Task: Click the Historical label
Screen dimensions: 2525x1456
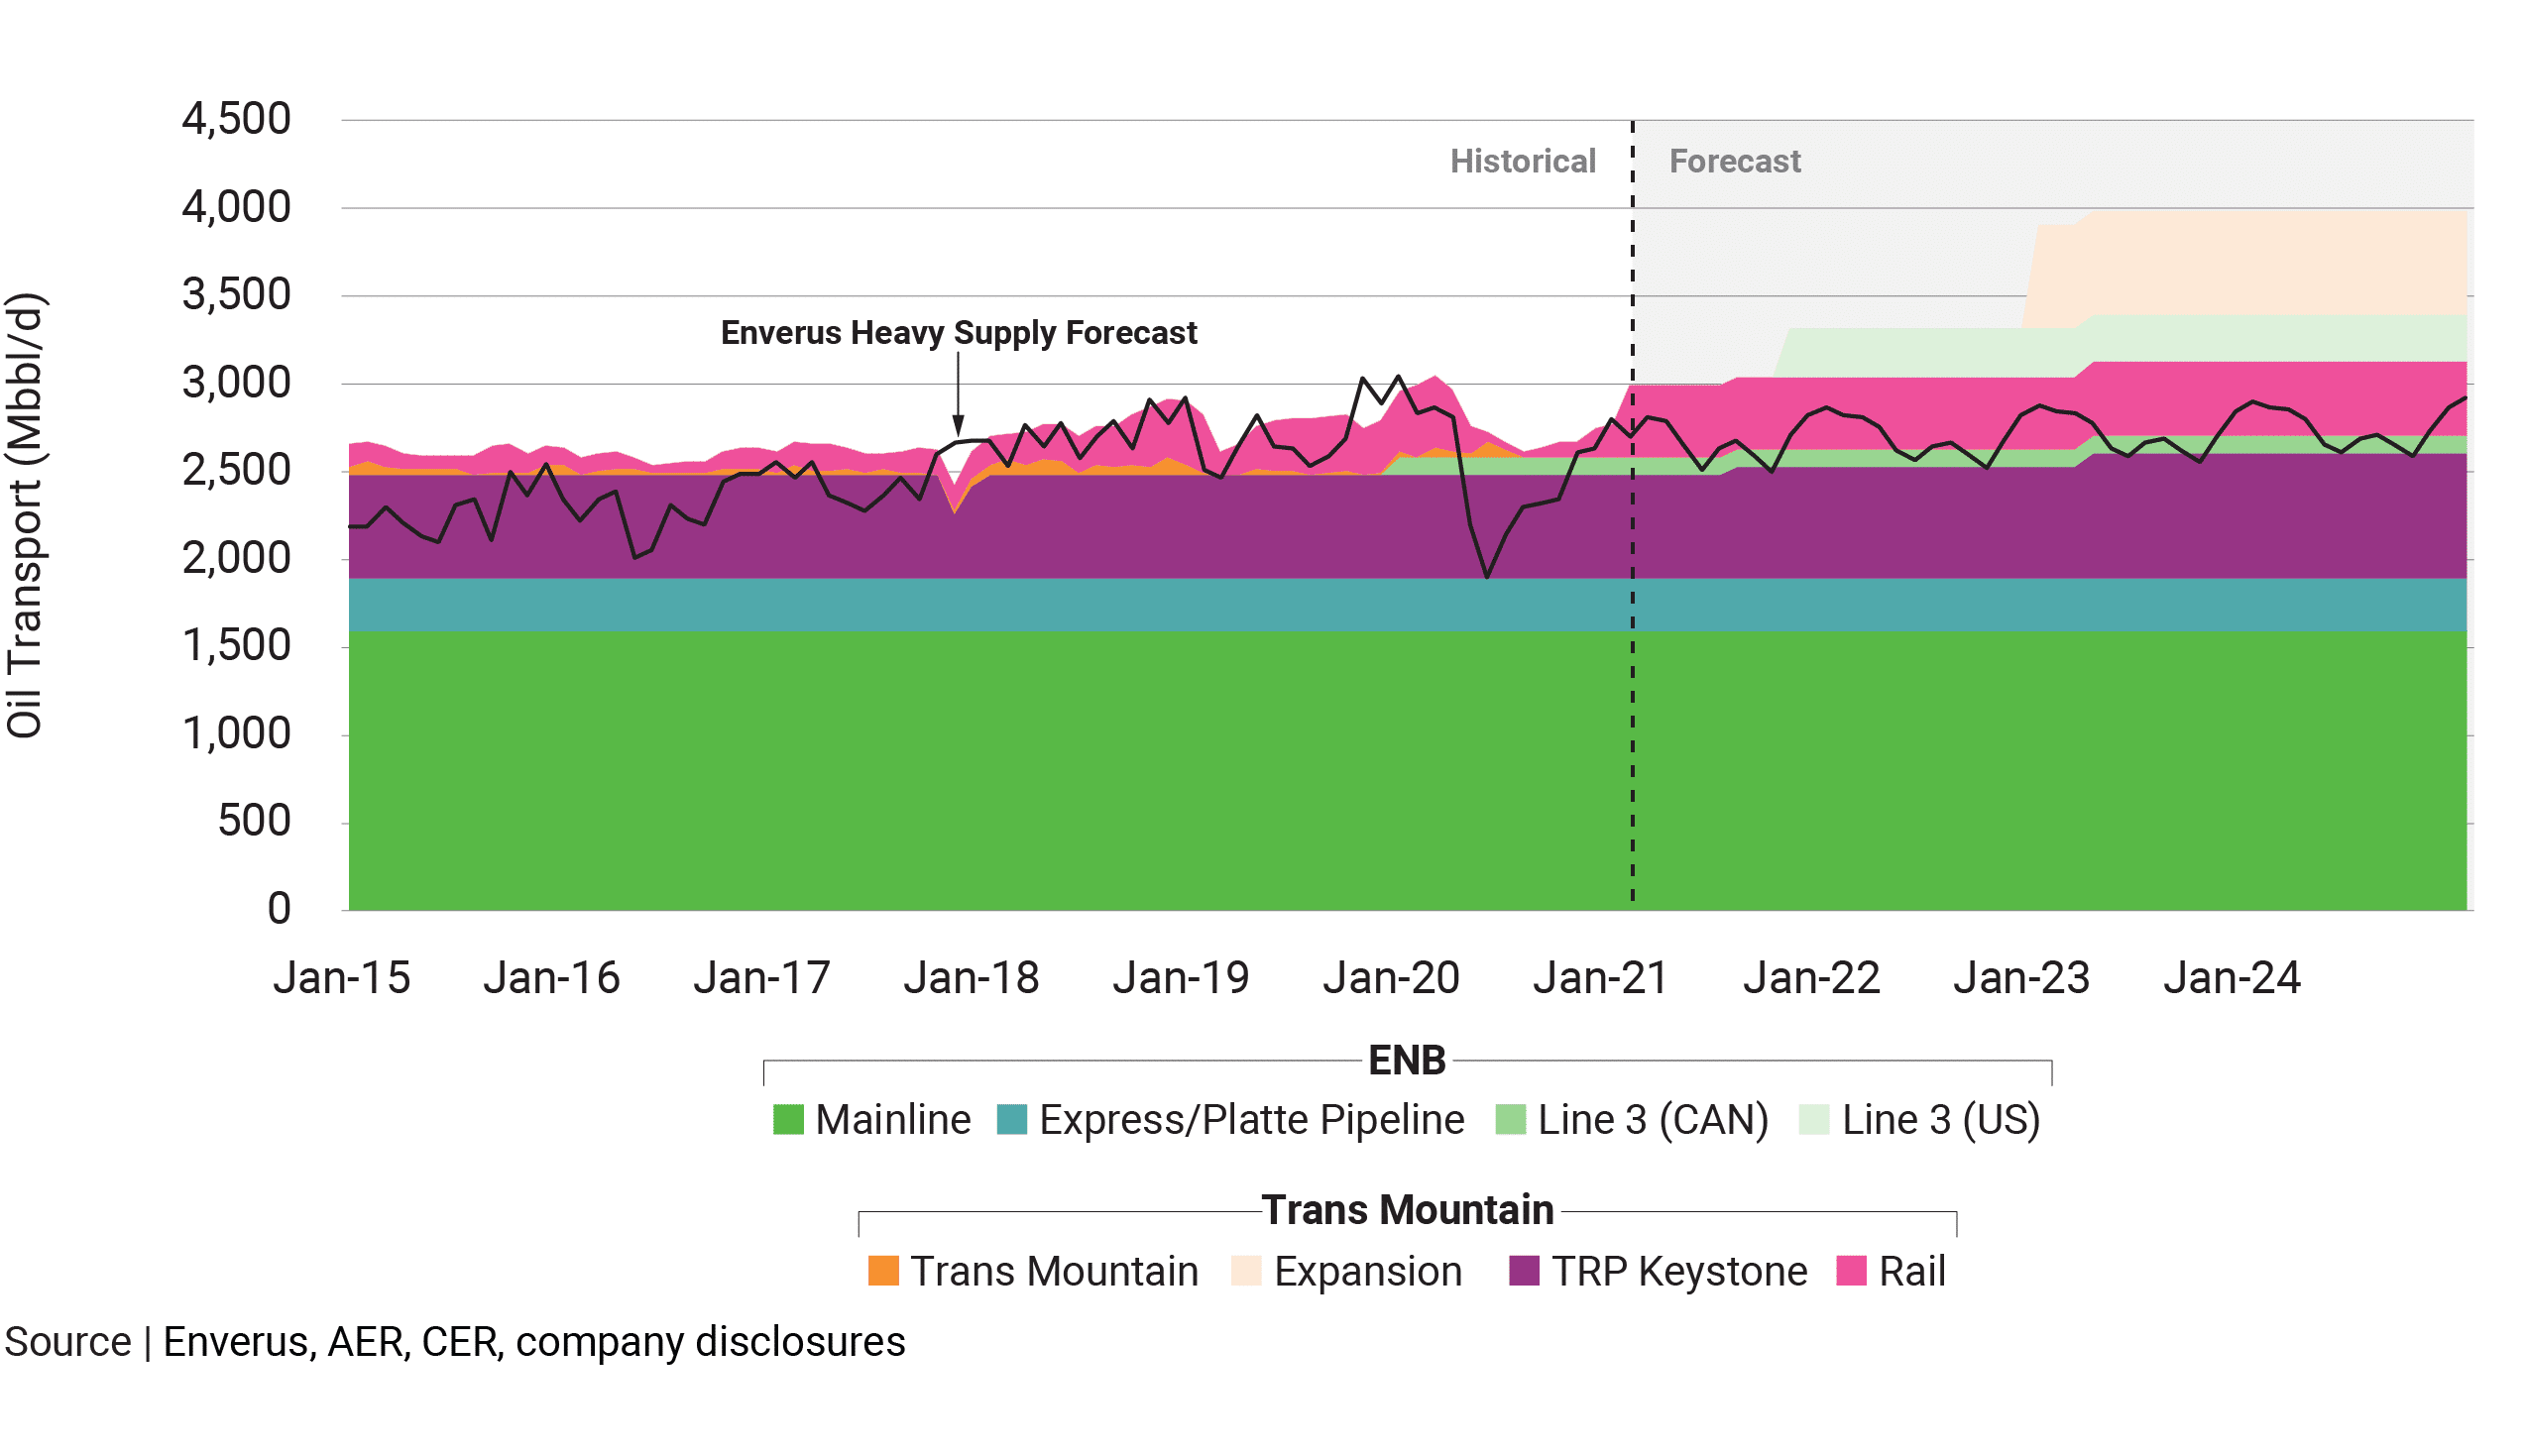Action: coord(1522,161)
